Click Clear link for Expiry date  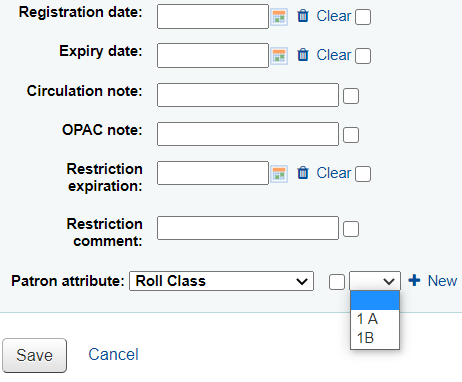[x=334, y=55]
